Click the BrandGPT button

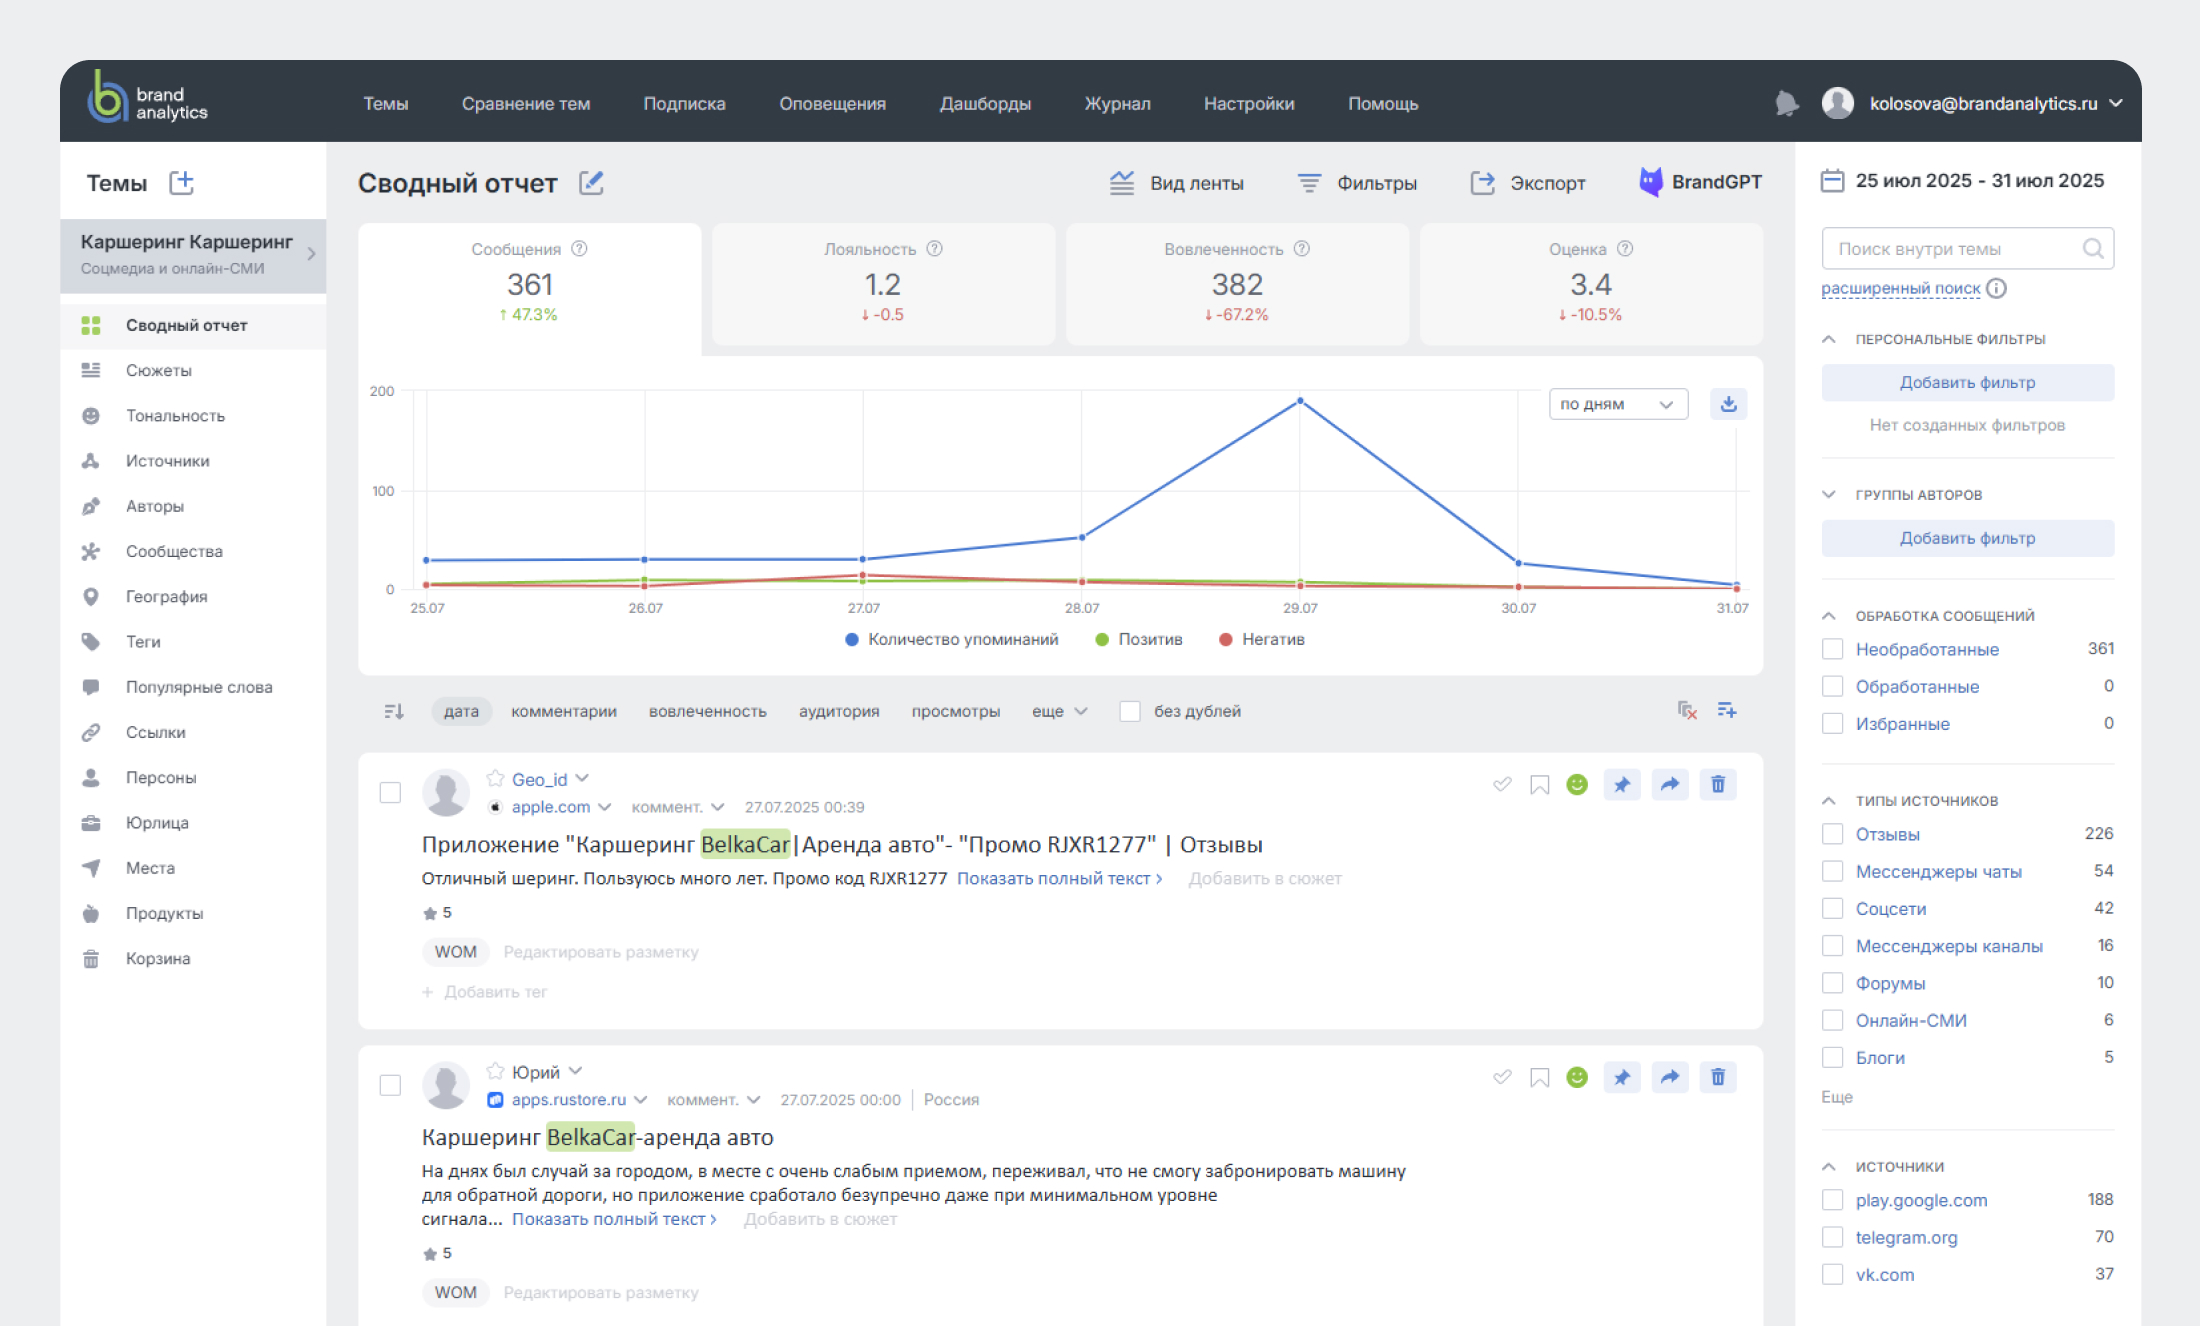click(1700, 182)
